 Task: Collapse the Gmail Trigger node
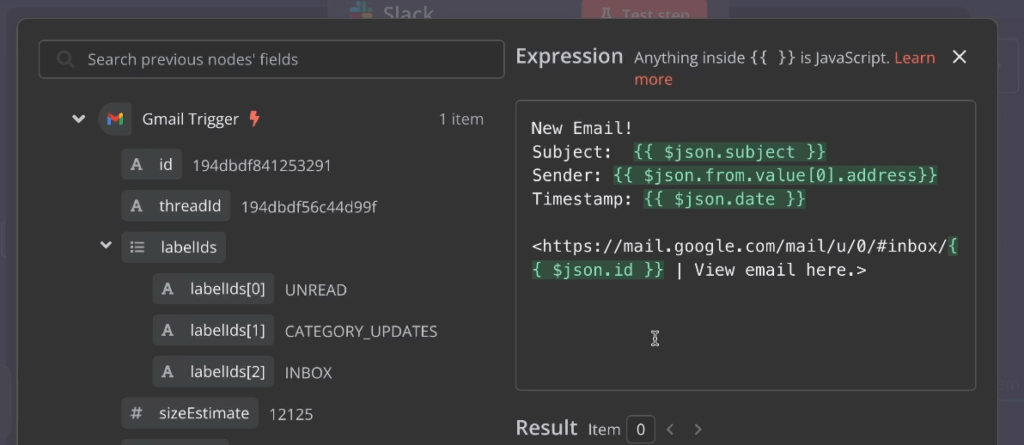(x=79, y=119)
